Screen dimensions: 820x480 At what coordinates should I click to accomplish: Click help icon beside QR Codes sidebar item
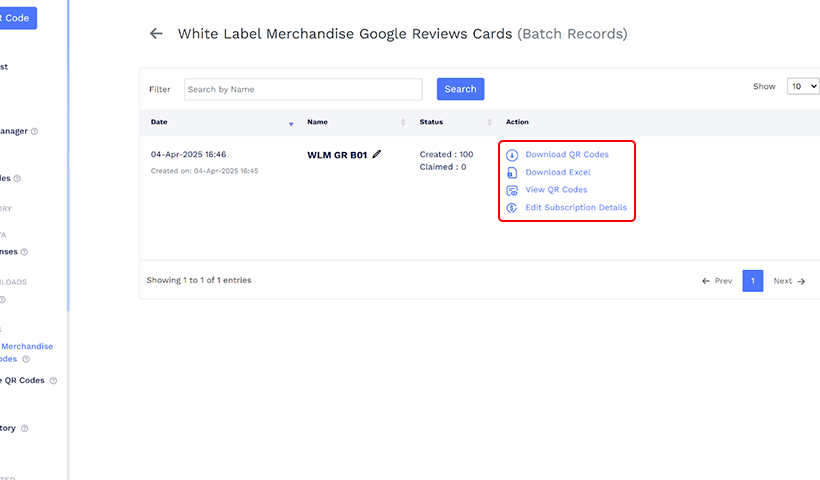54,380
